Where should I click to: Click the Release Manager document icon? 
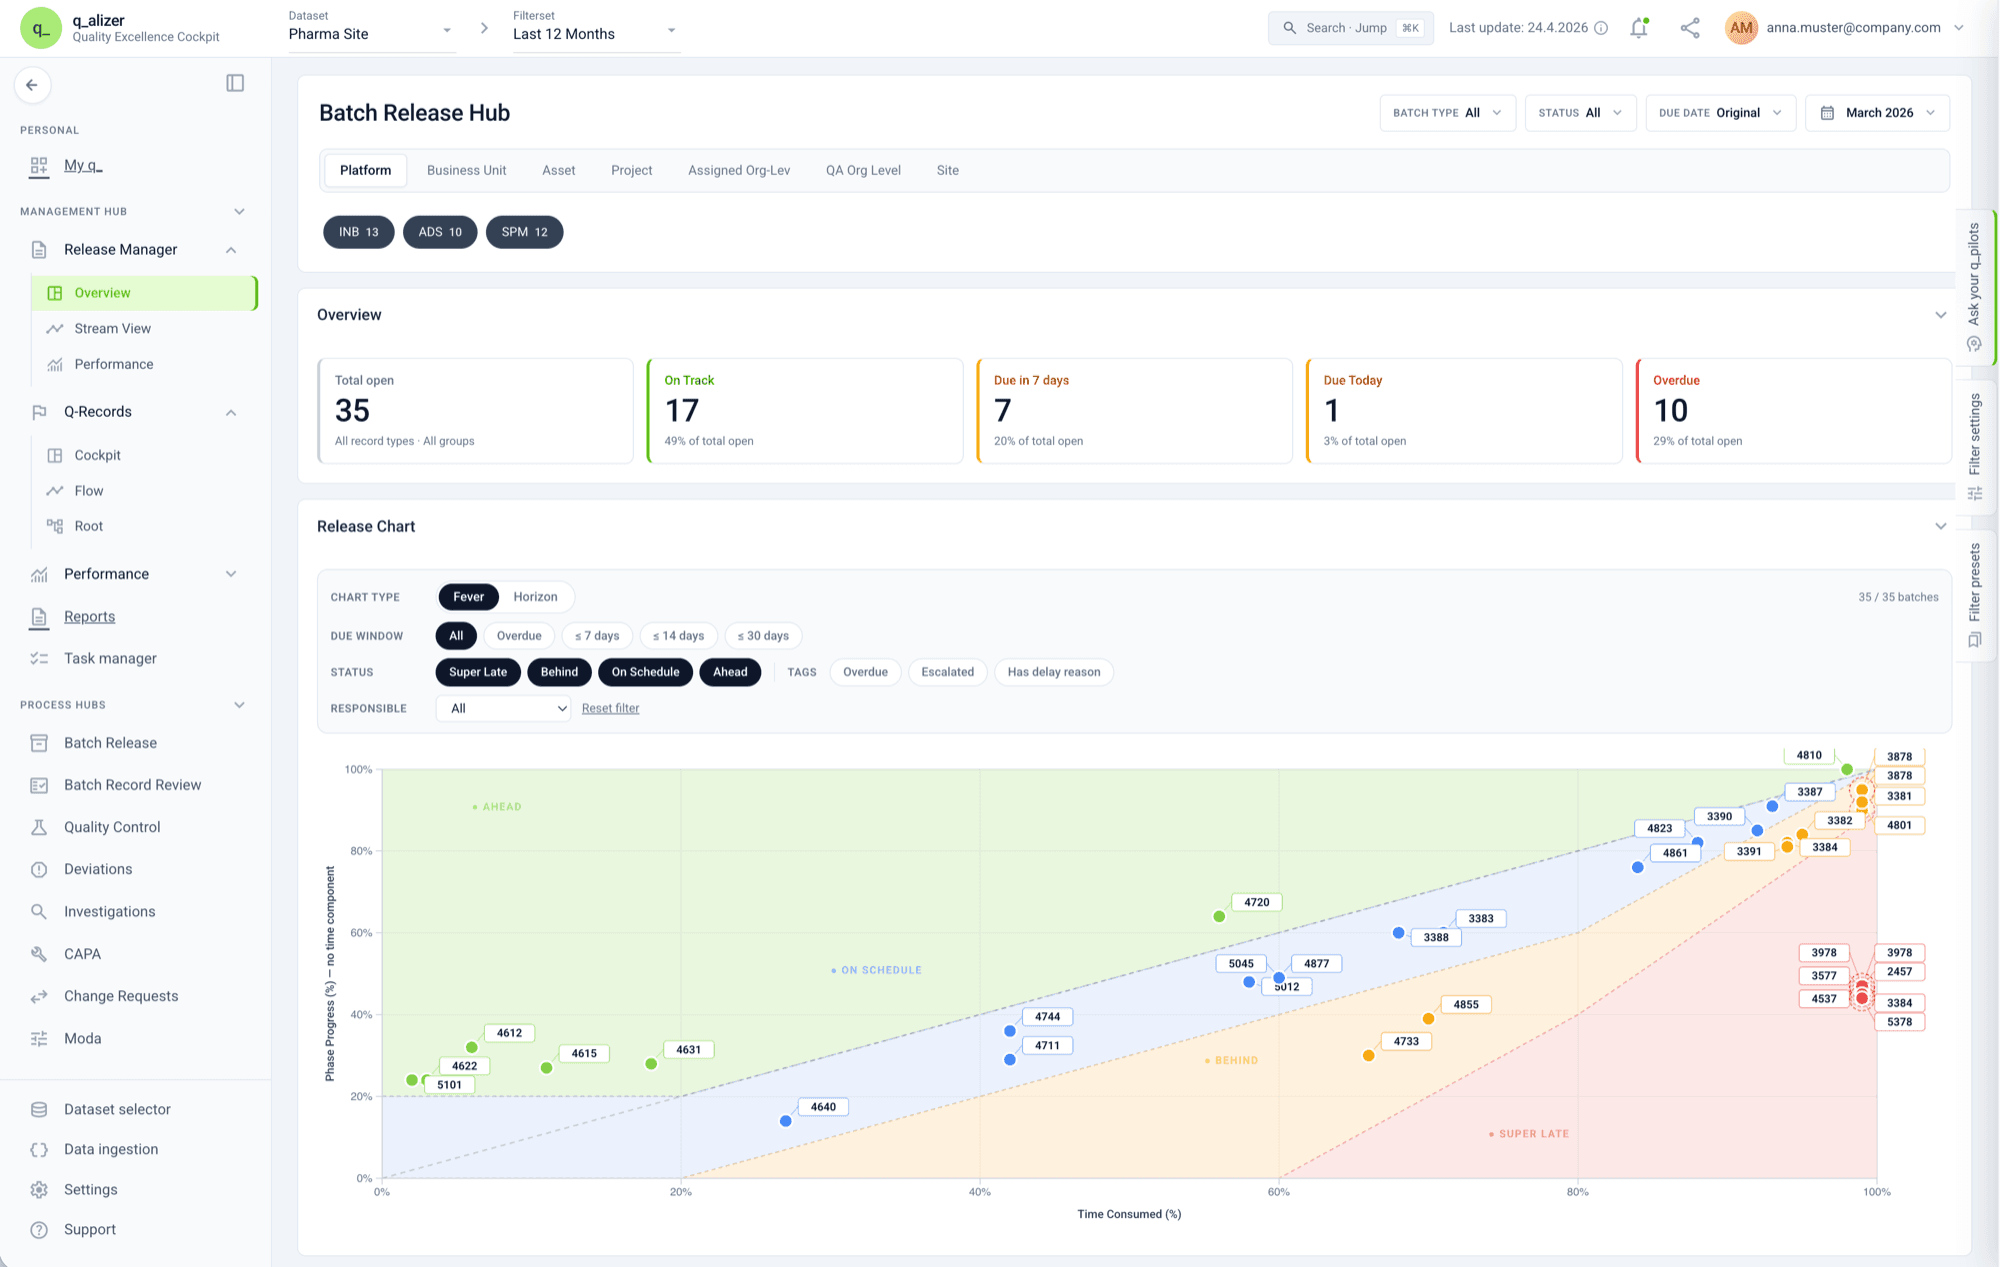[39, 250]
